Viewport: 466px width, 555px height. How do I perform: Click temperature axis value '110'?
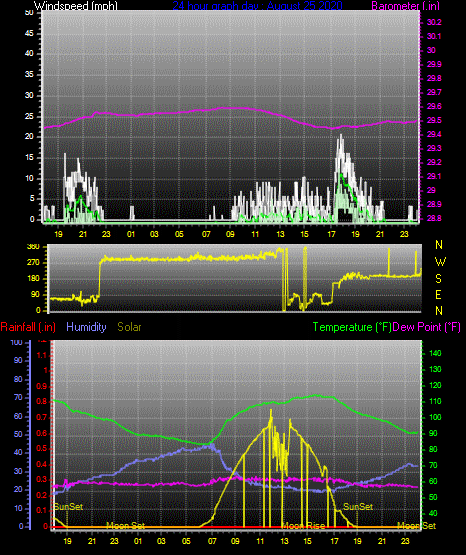(x=435, y=401)
